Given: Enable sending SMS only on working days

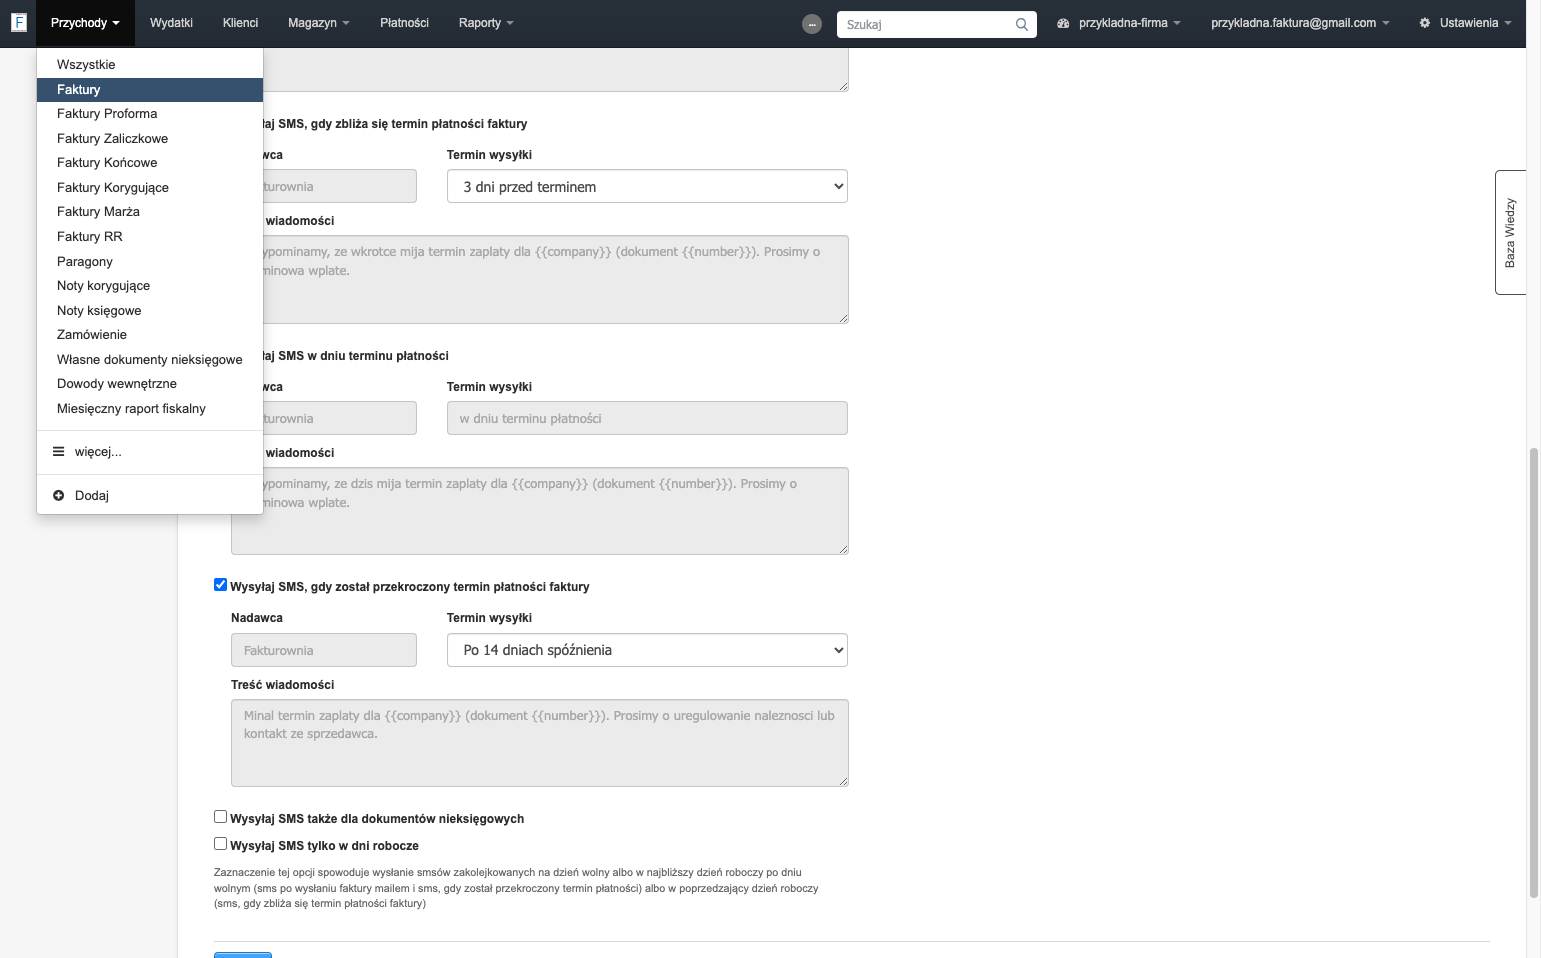Looking at the screenshot, I should 220,844.
